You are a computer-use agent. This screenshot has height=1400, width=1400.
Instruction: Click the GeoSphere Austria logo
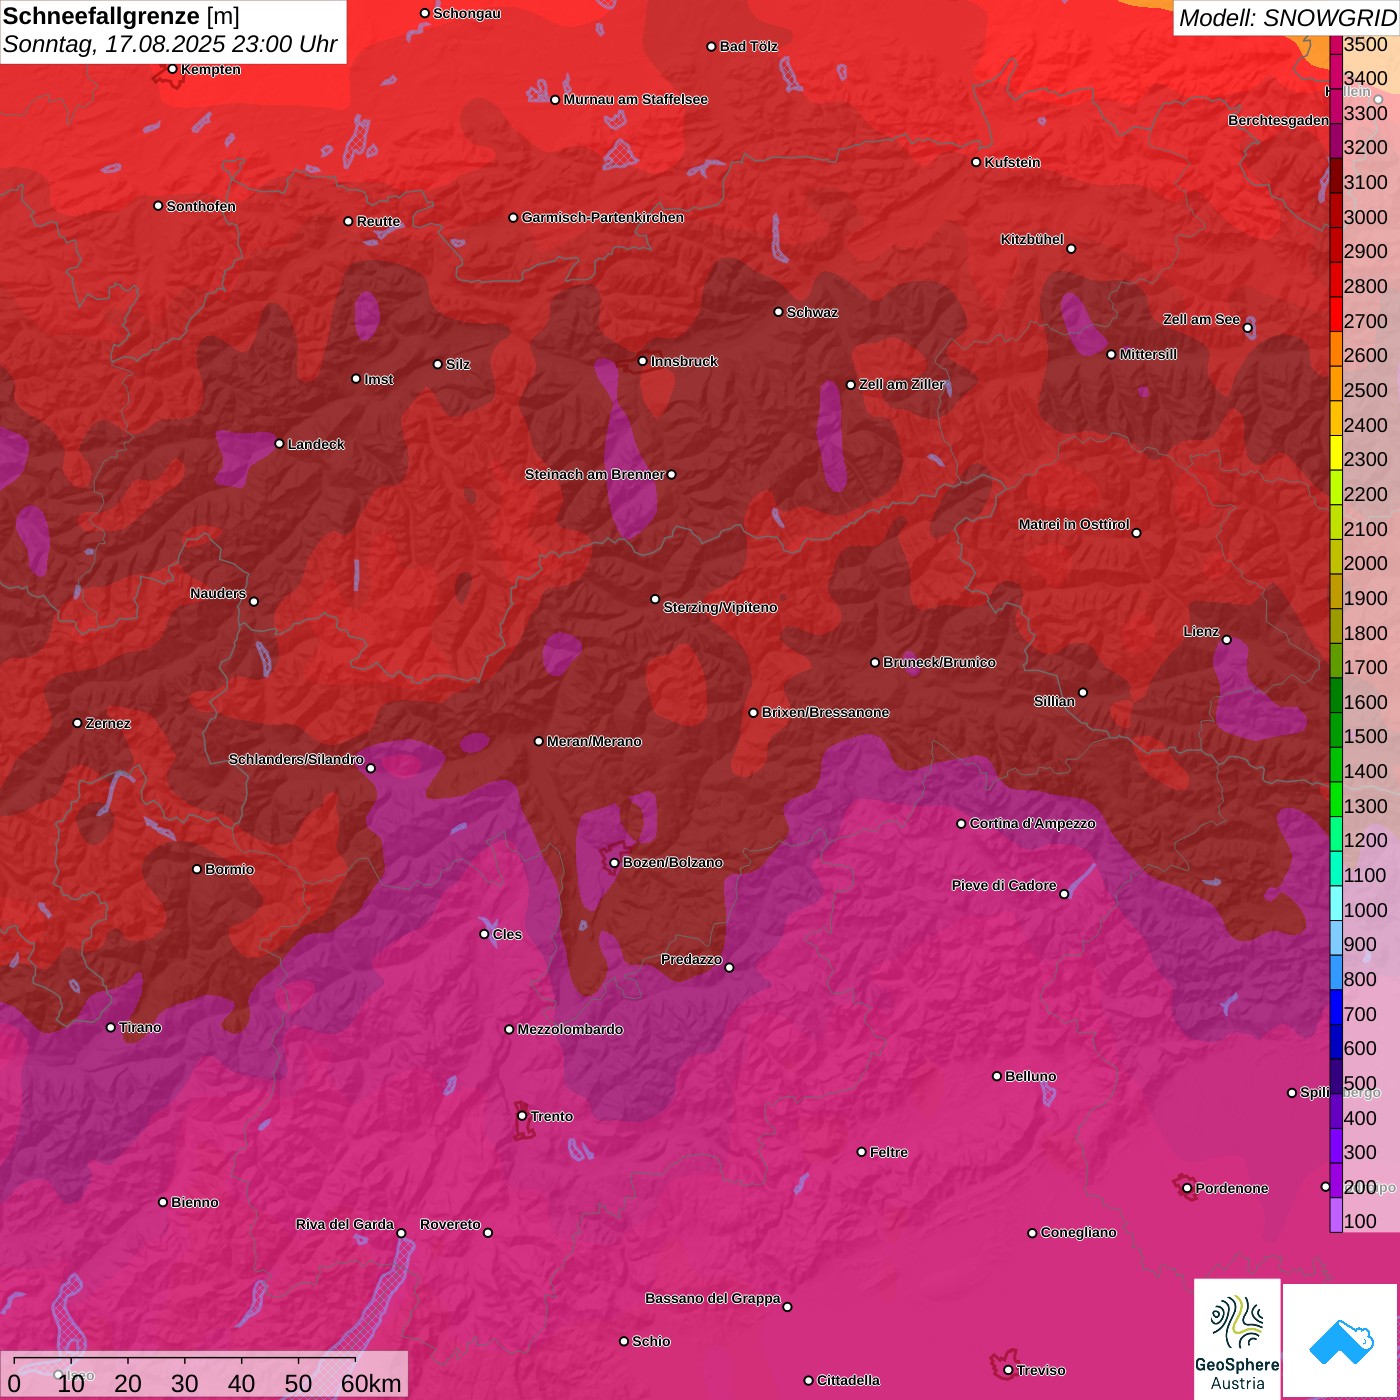pos(1237,1338)
